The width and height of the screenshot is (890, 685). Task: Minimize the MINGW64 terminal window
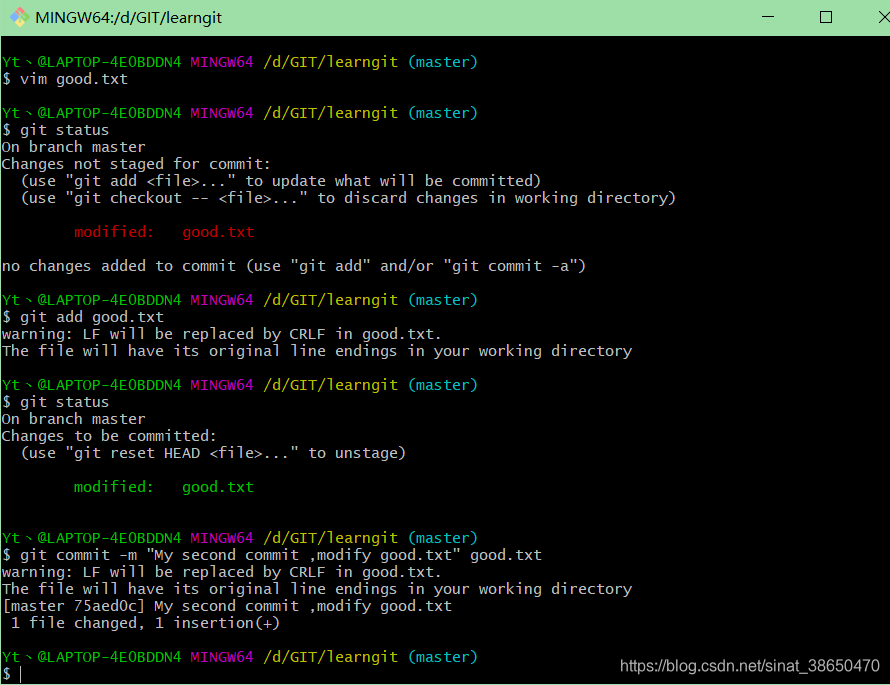(x=768, y=17)
